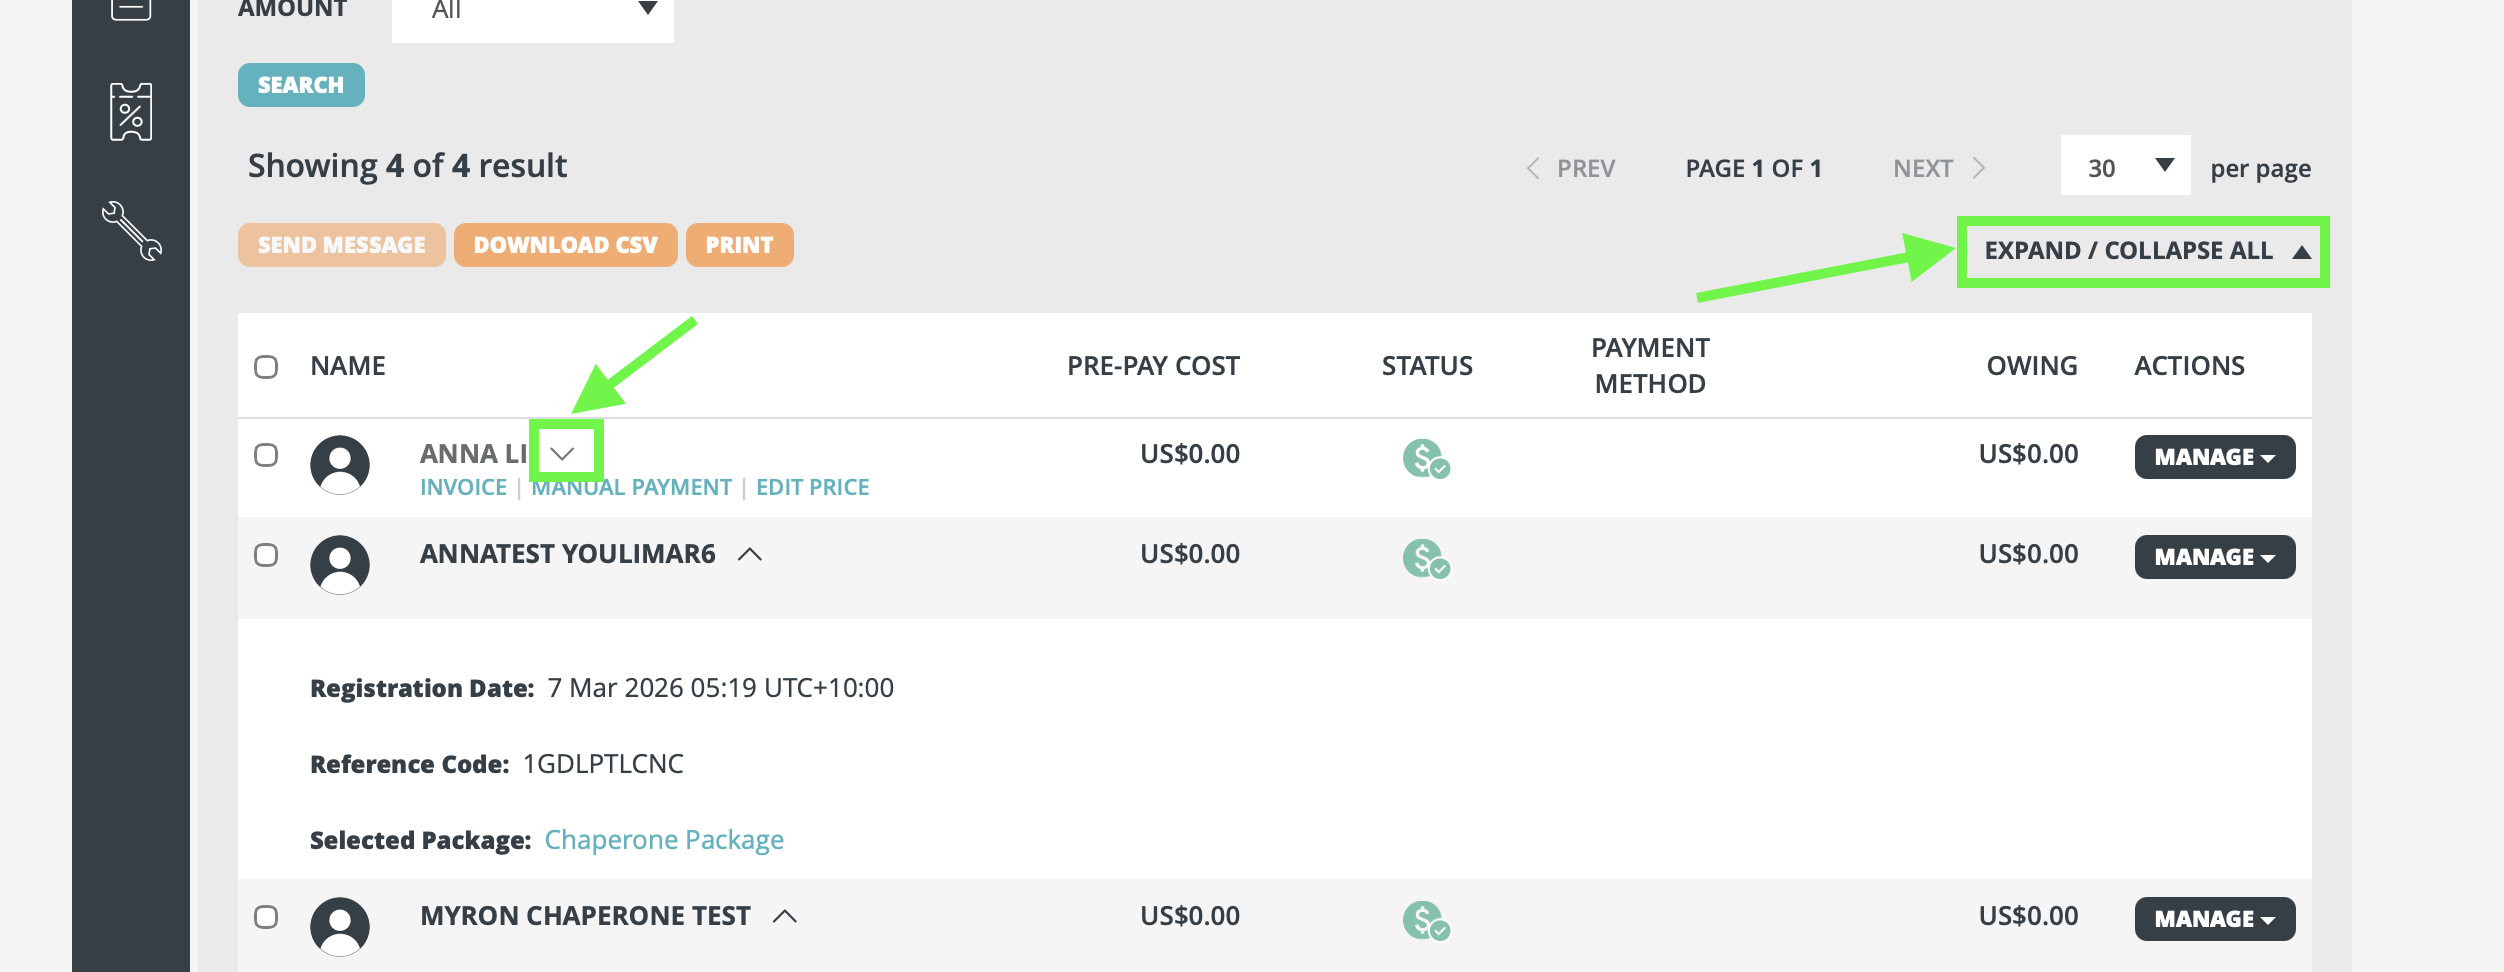Open Manage menu for Myron Chaperone Test
Screen dimensions: 2504x972
click(2214, 919)
